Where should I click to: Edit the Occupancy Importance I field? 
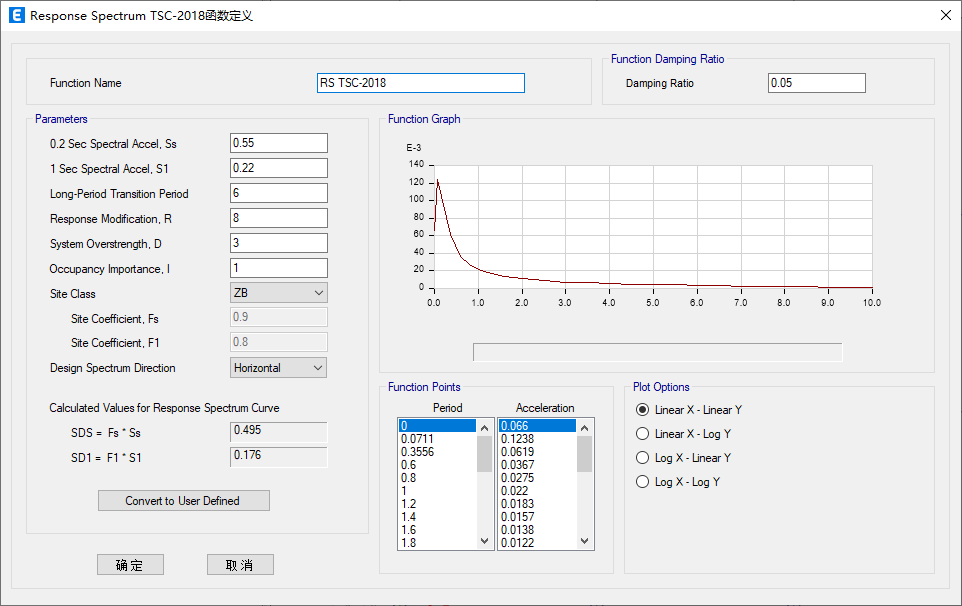tap(279, 268)
